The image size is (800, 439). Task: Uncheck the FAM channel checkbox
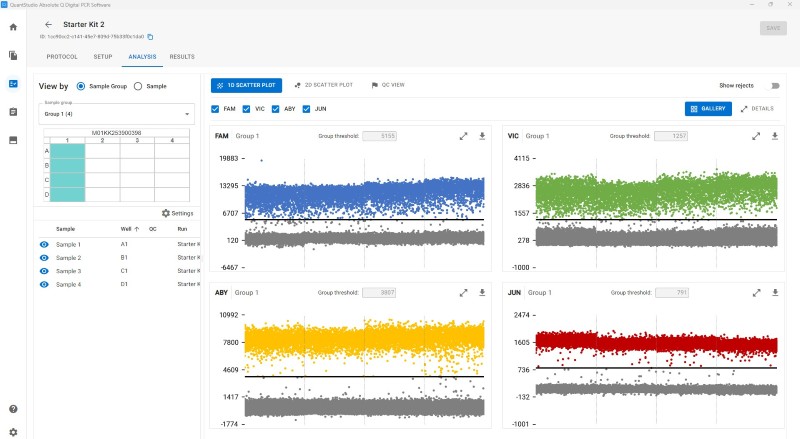point(215,109)
